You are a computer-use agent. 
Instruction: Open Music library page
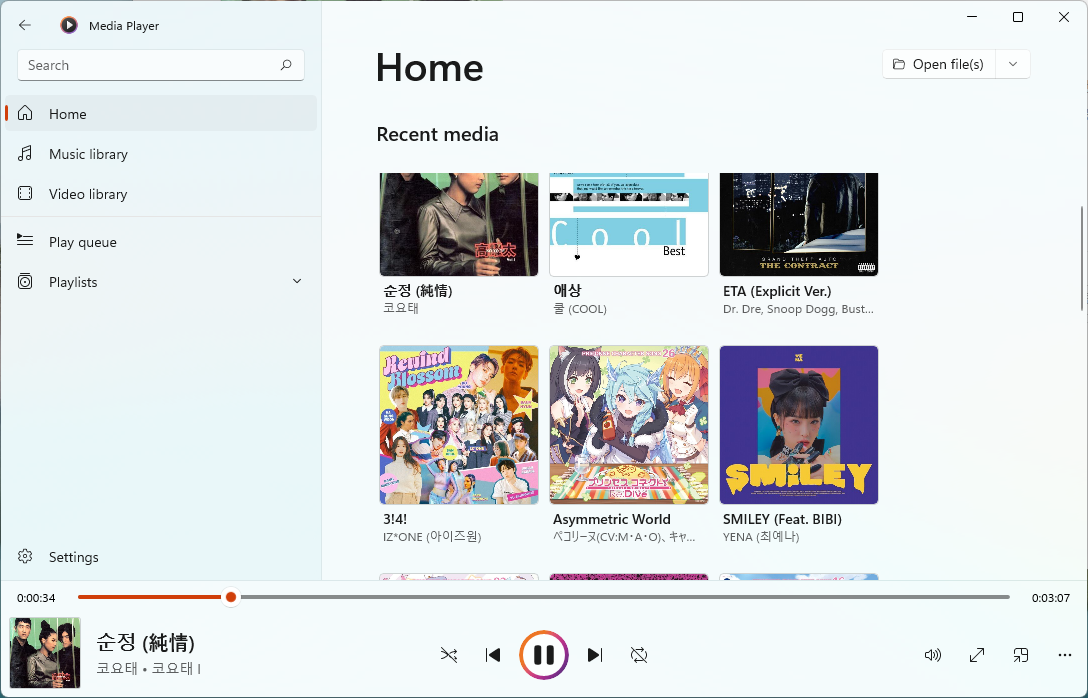coord(88,154)
